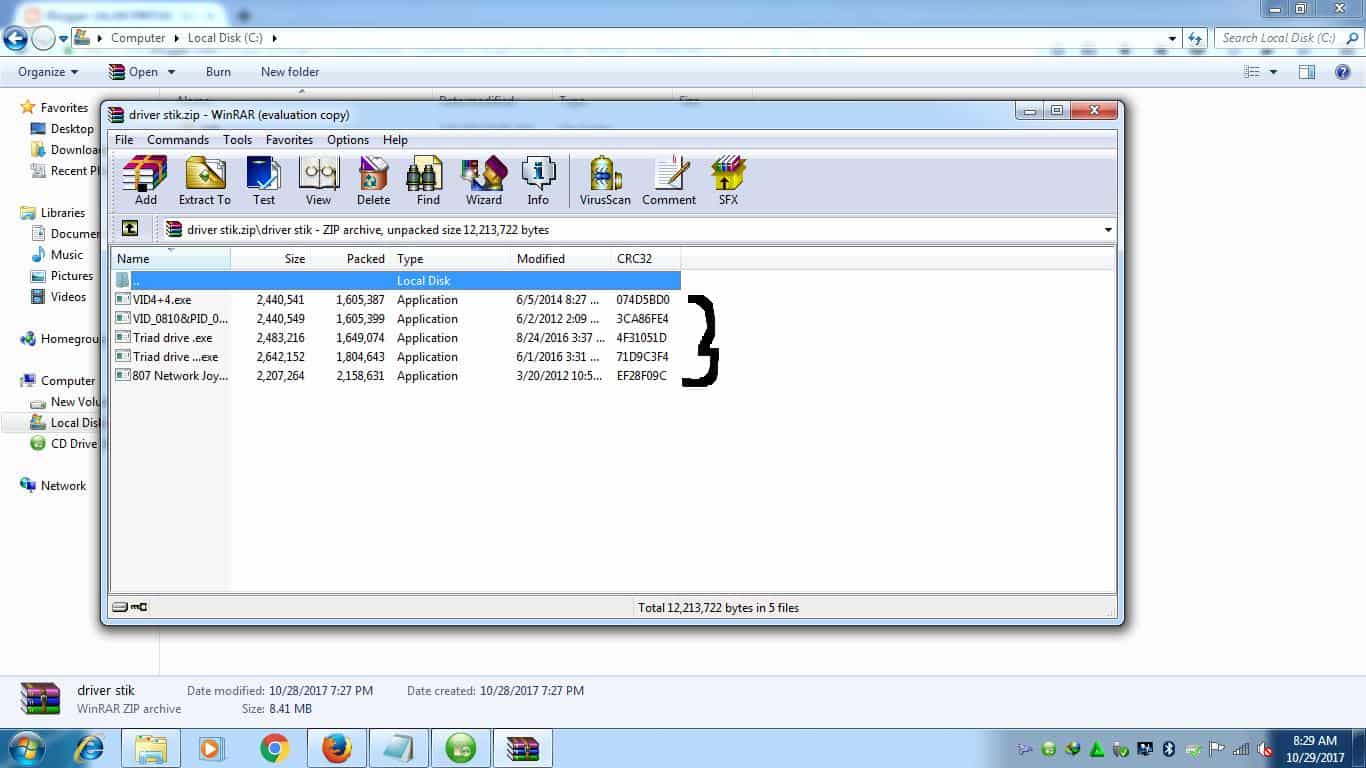Select the VID4+4.exe file row
Screen dimensions: 1366x768
pos(396,300)
